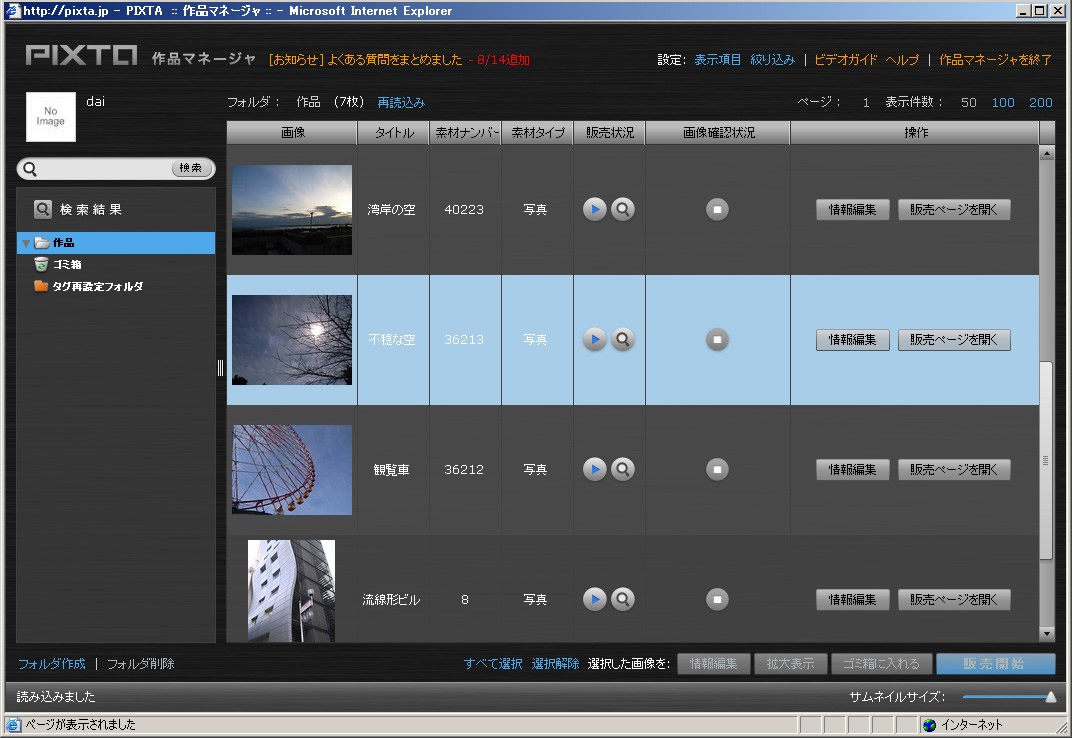Adjust the サムネイルサイズ slider
The width and height of the screenshot is (1072, 738).
pyautogui.click(x=1050, y=697)
